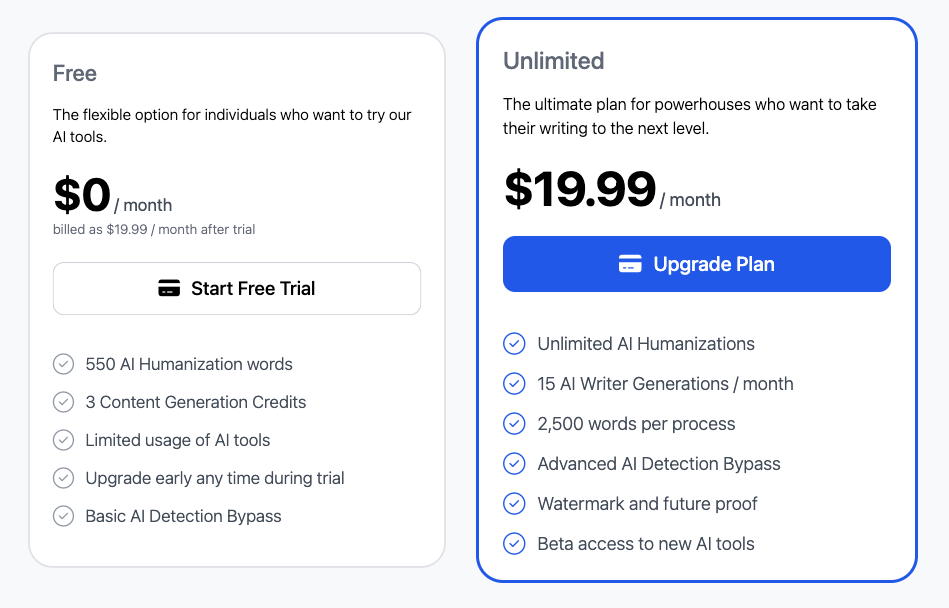Click checkmark icon next to 3 Content Generation Credits
Viewport: 949px width, 608px height.
point(64,402)
